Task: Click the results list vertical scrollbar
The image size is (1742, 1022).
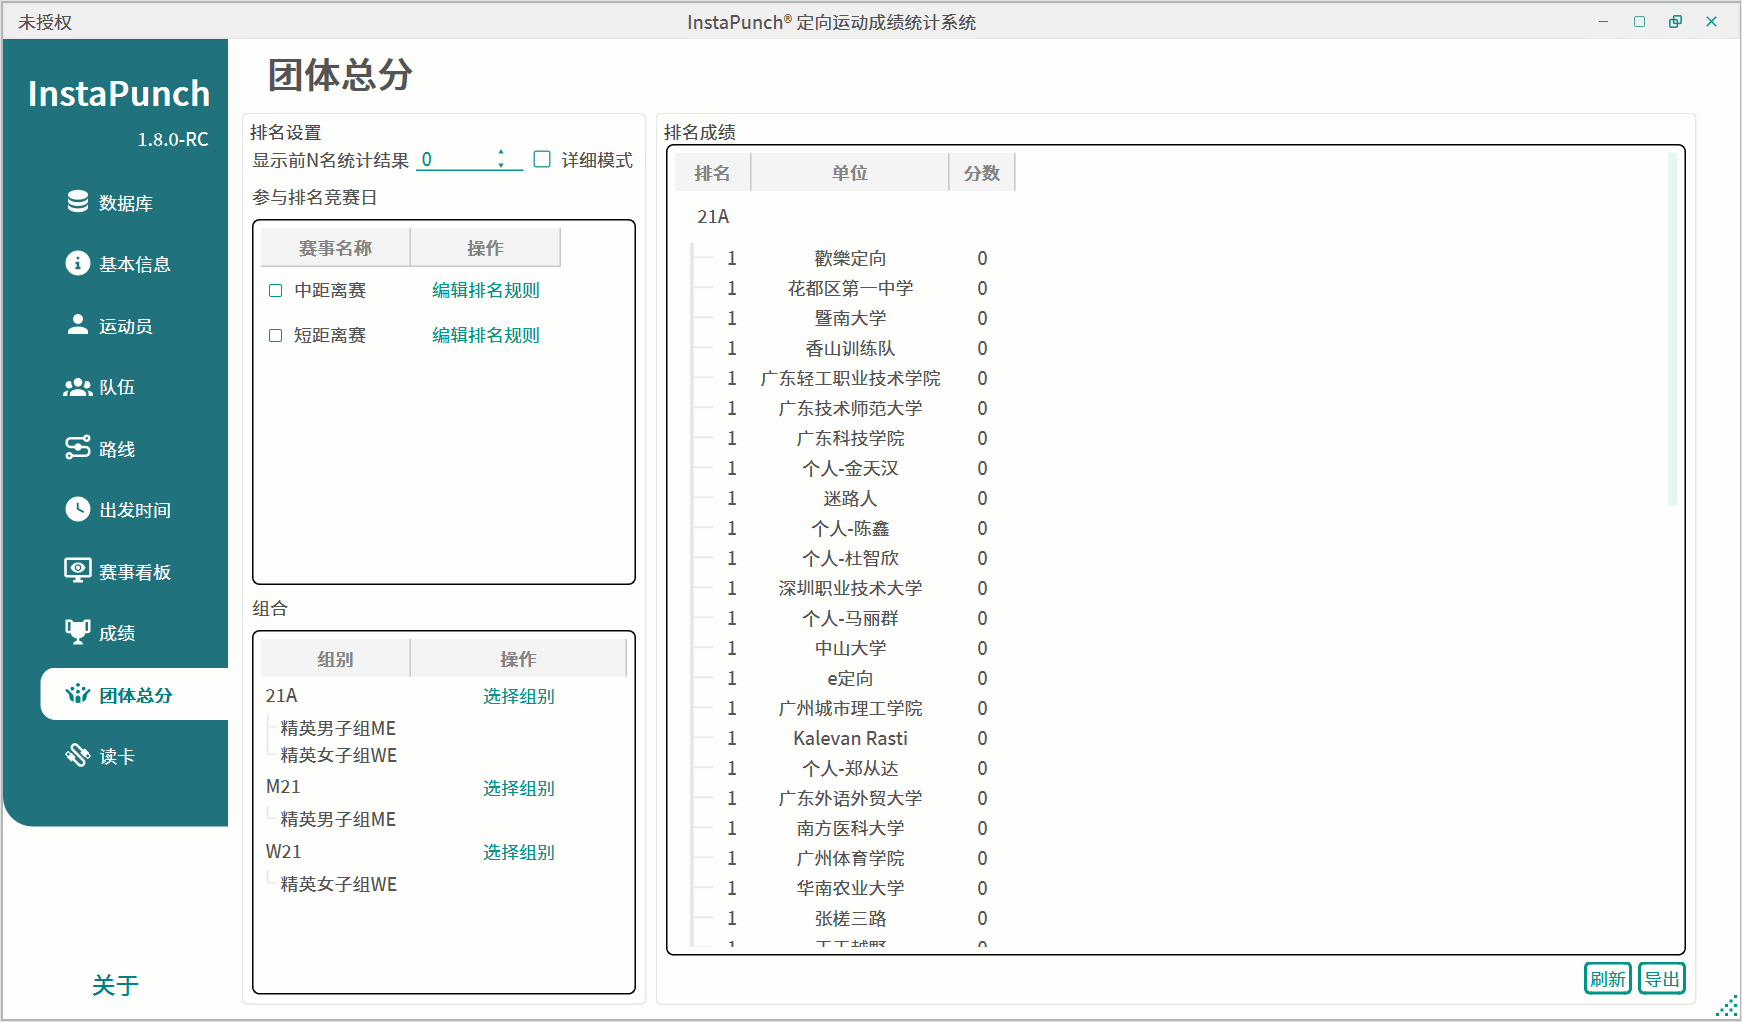Action: pos(1672,330)
